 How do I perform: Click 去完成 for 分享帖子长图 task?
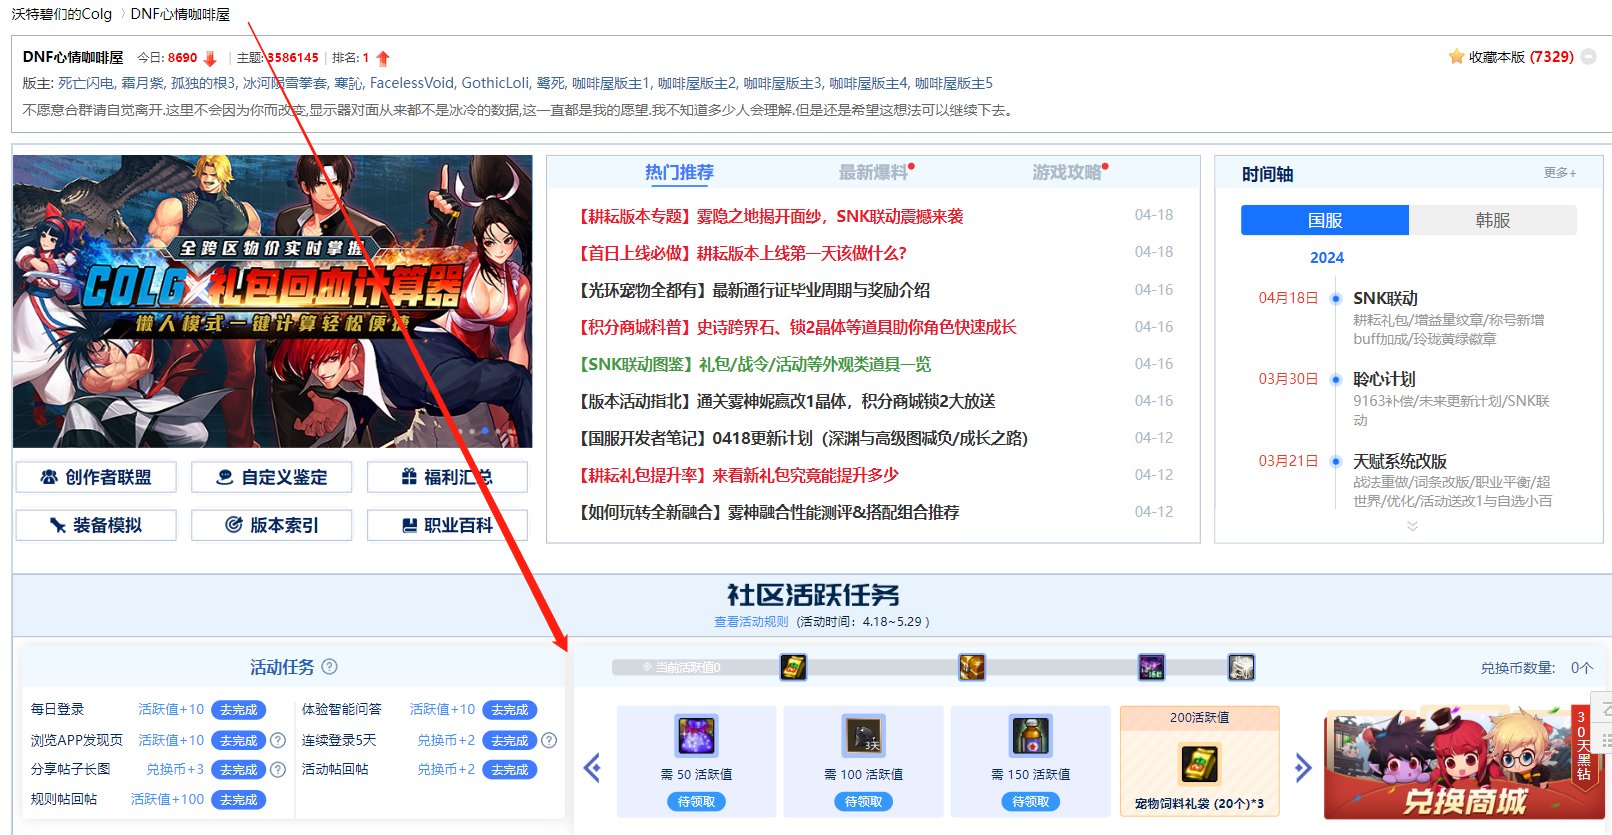tap(239, 770)
